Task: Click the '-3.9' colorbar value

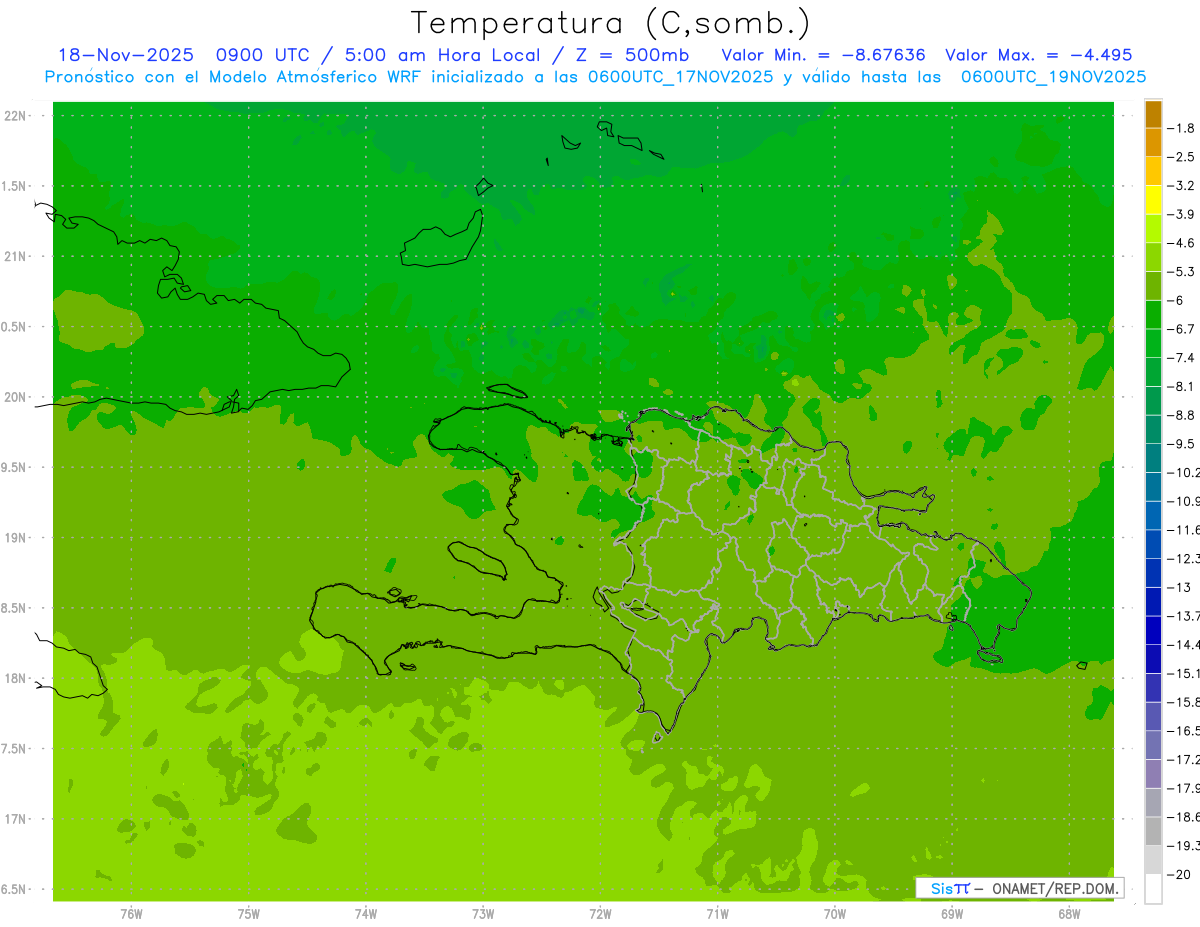Action: pos(1183,214)
